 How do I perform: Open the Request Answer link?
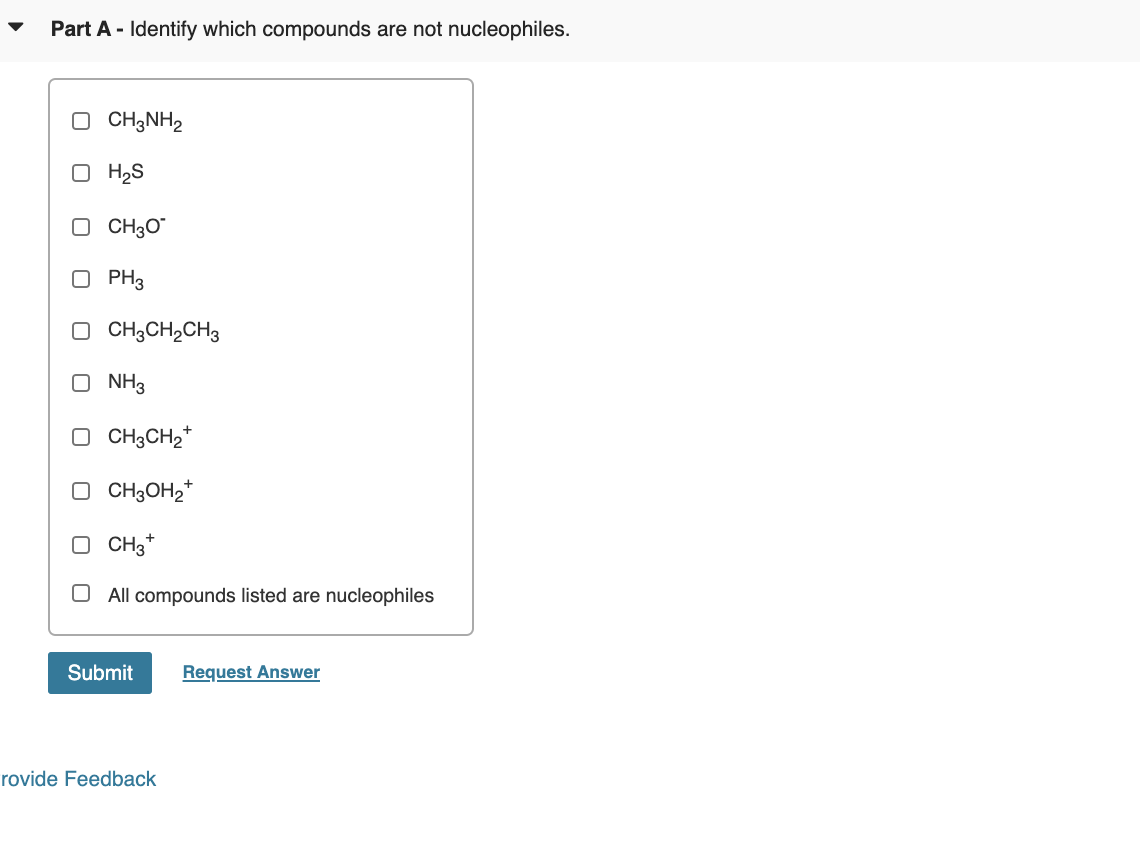coord(250,672)
